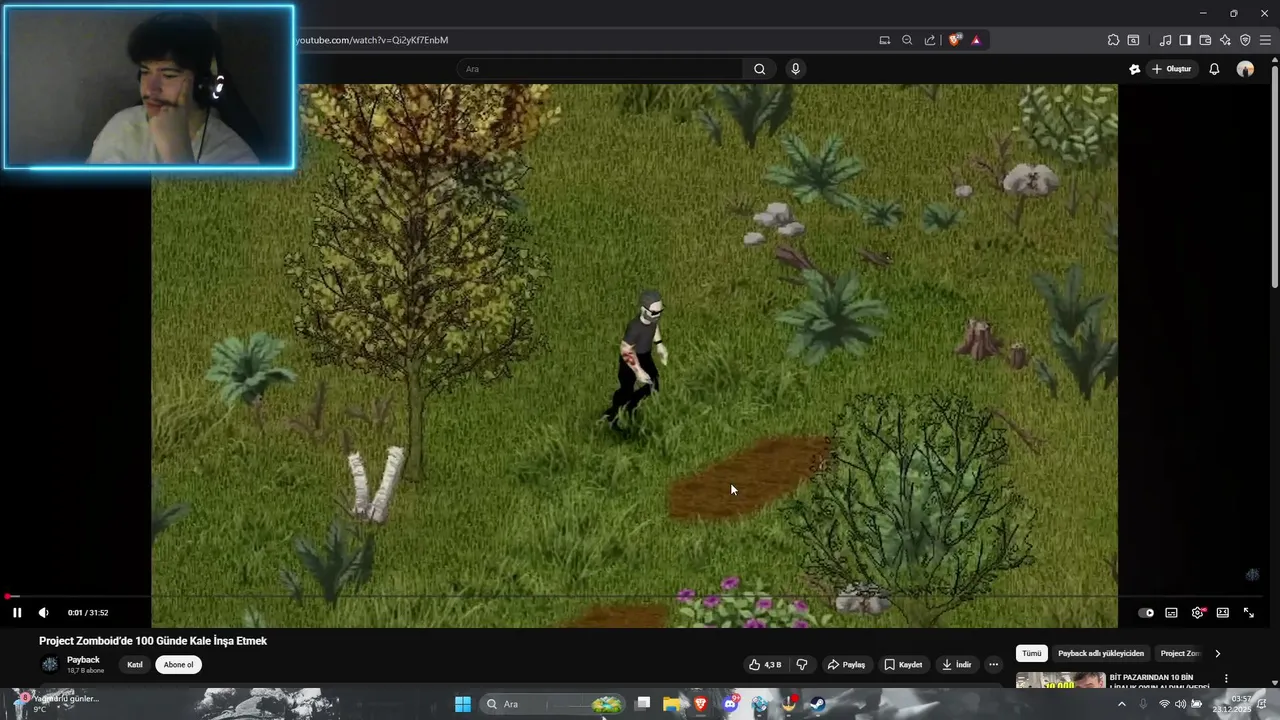Image resolution: width=1280 pixels, height=720 pixels.
Task: Join the channel with Katıl
Action: coord(135,665)
